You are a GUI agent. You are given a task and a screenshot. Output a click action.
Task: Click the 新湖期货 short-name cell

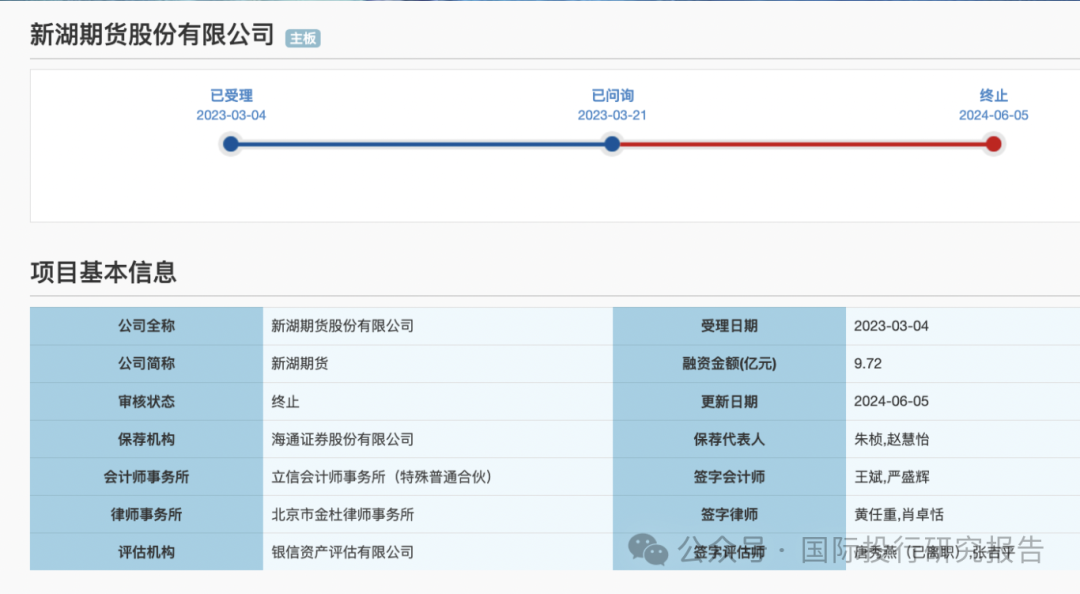pyautogui.click(x=438, y=364)
